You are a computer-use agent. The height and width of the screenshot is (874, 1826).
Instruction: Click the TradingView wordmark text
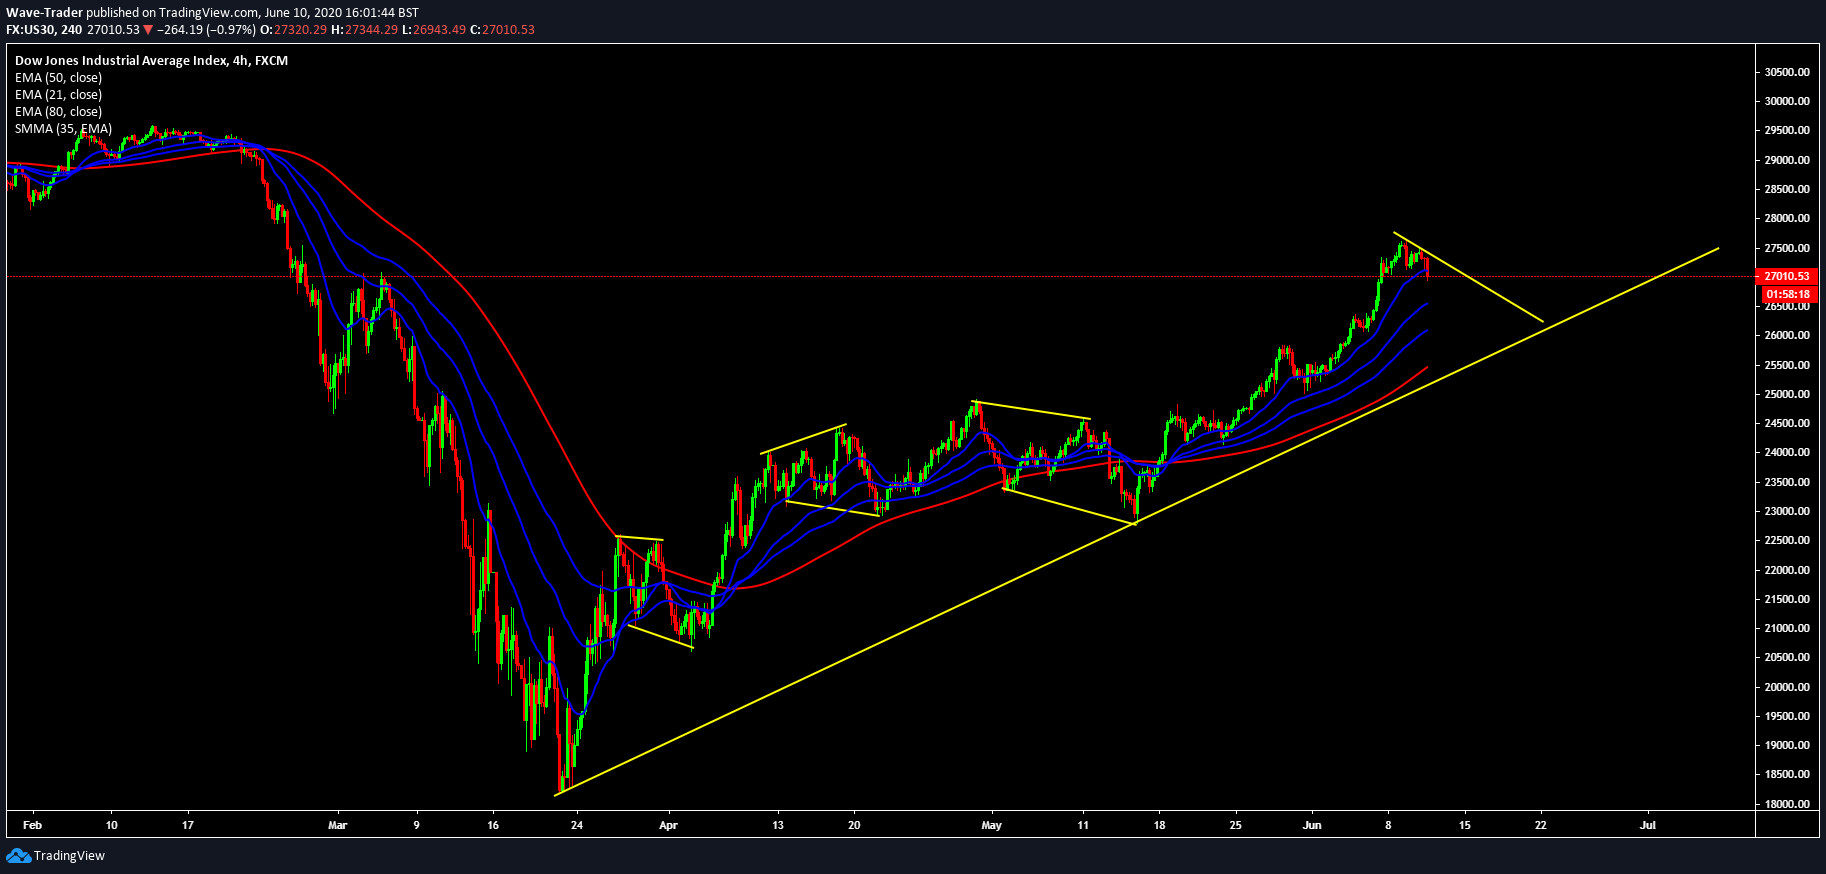(69, 856)
